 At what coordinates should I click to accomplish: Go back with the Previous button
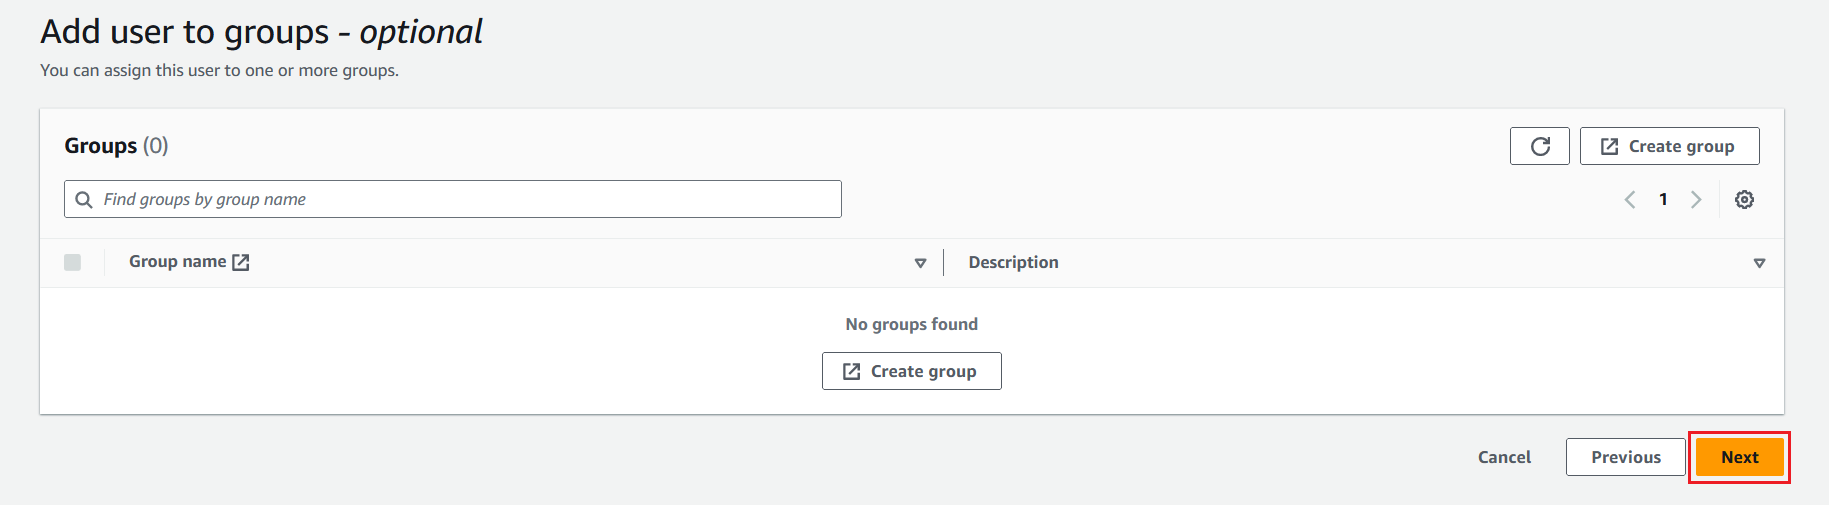point(1625,457)
